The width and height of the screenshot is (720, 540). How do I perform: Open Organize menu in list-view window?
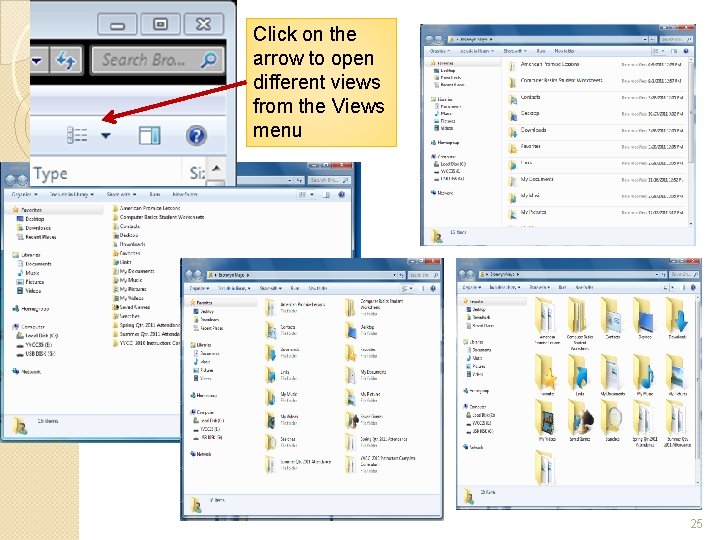click(x=24, y=194)
